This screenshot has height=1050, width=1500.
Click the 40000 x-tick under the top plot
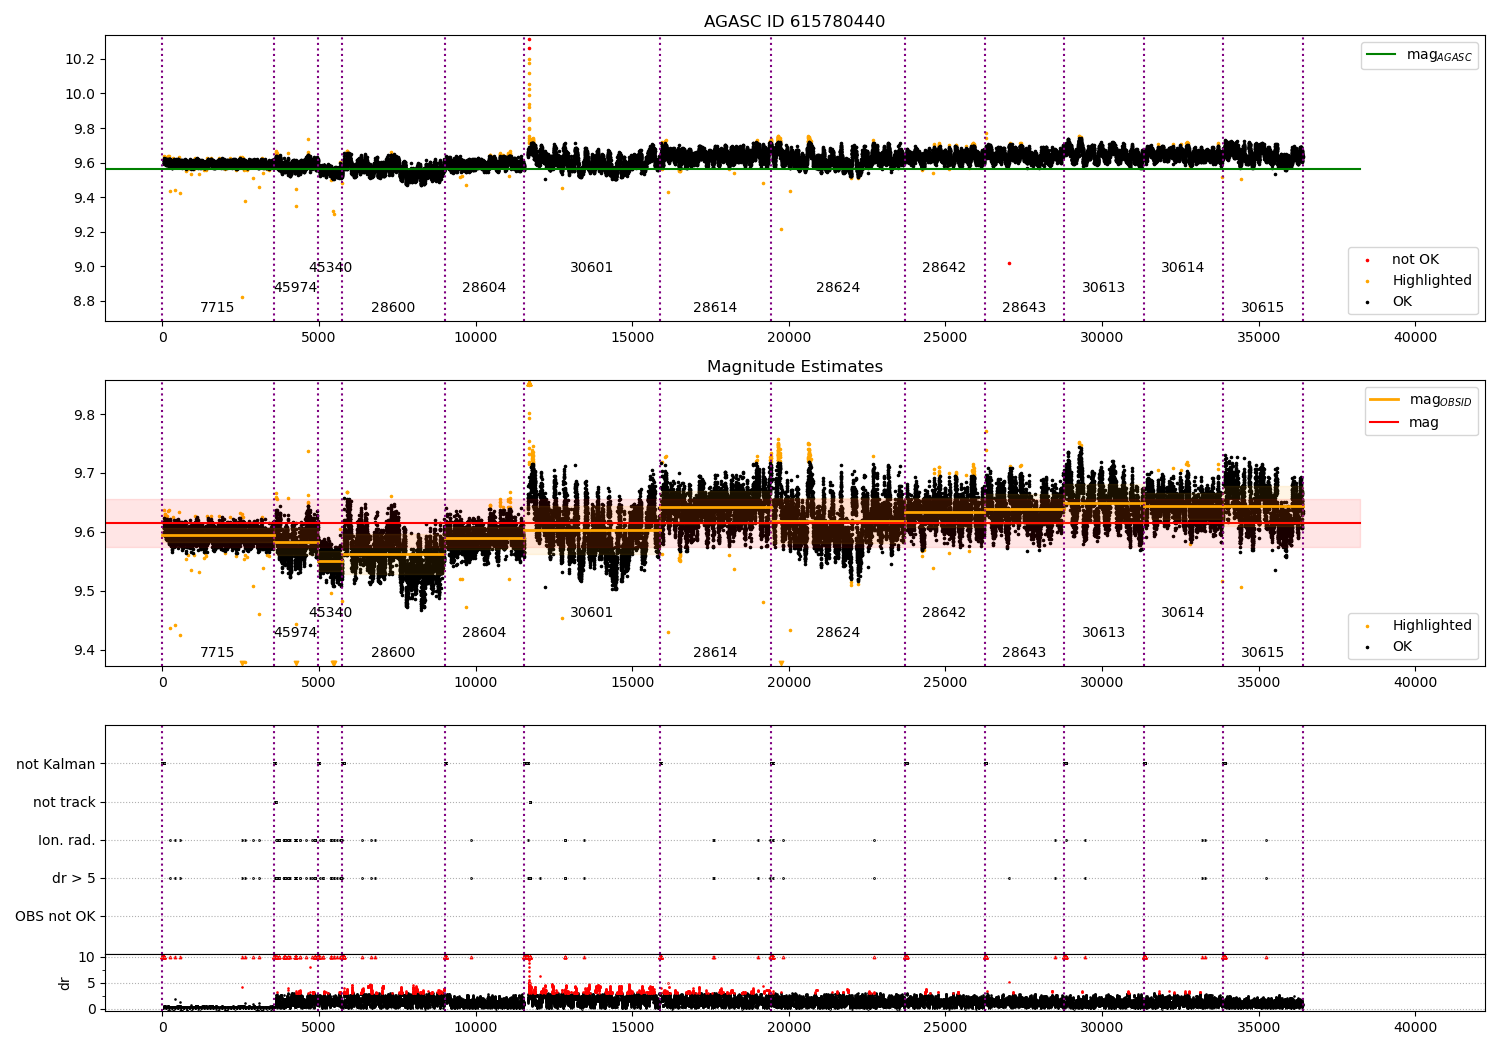tap(1416, 338)
